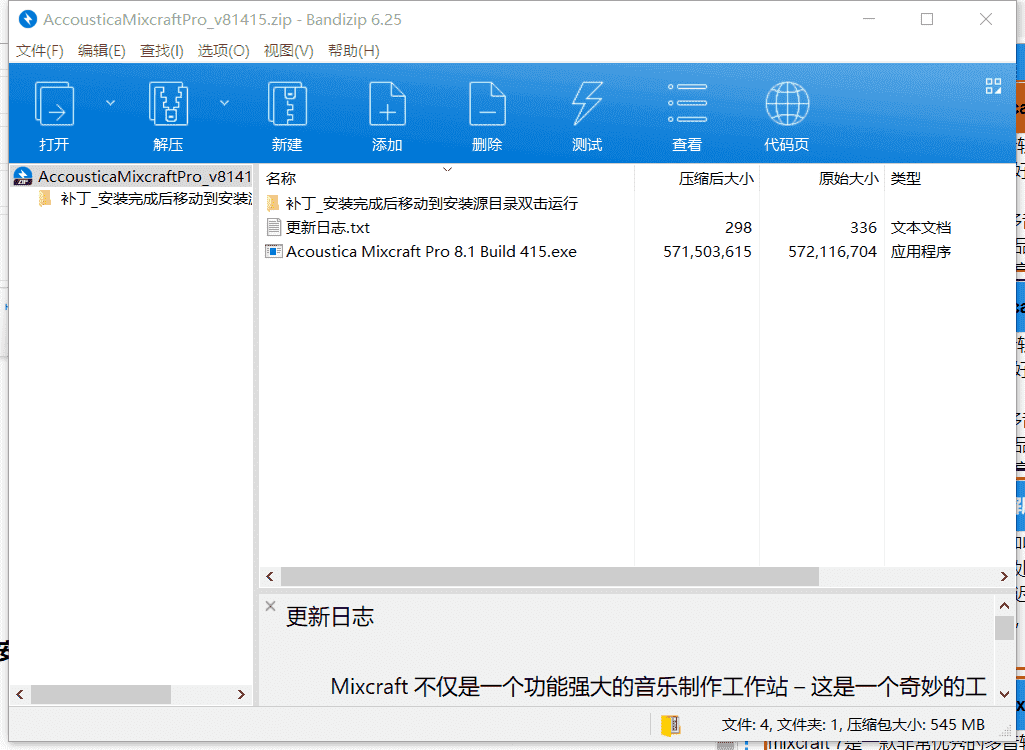Click left tree horizontal scrollbar thumb
The image size is (1025, 750).
pyautogui.click(x=101, y=694)
